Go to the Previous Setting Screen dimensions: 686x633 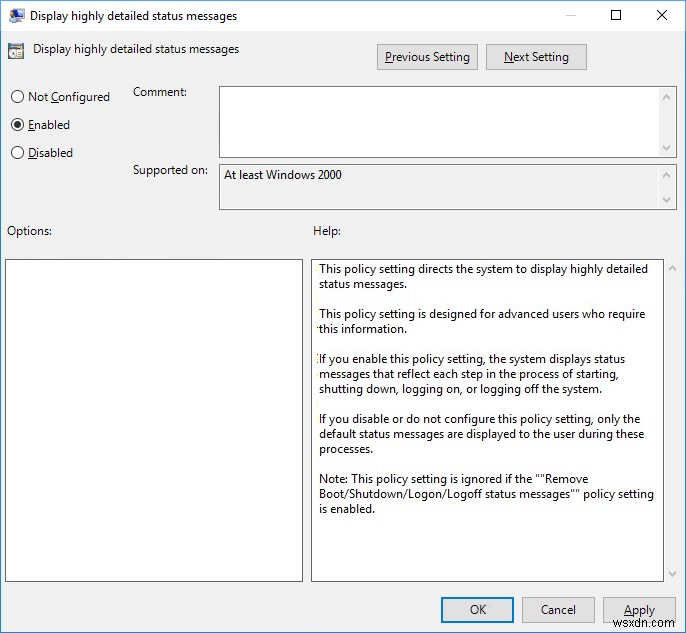click(427, 57)
